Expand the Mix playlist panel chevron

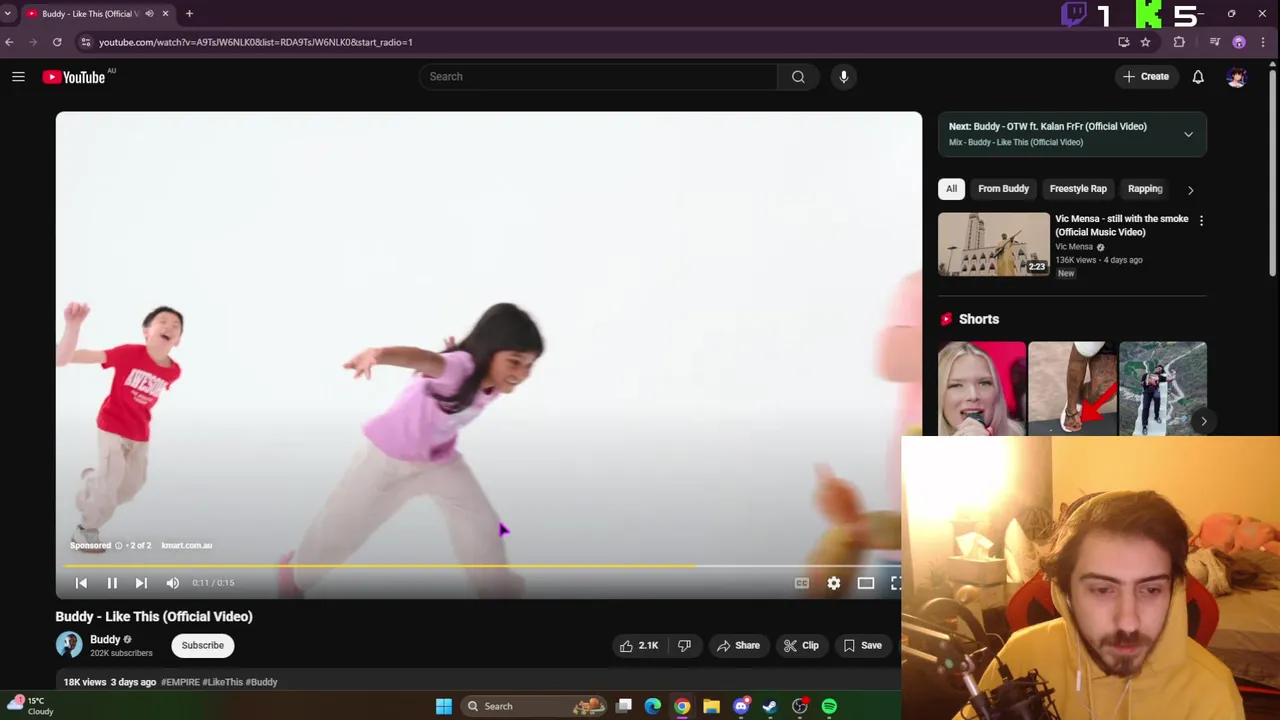pyautogui.click(x=1188, y=134)
